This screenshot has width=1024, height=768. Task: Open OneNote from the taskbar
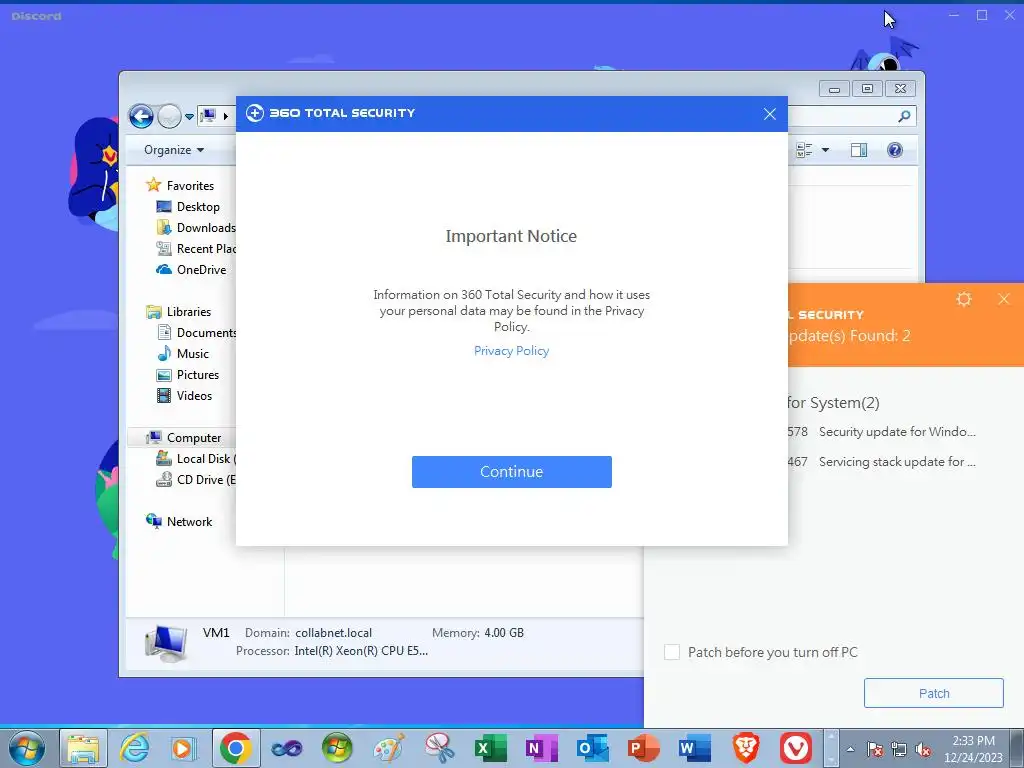(541, 748)
